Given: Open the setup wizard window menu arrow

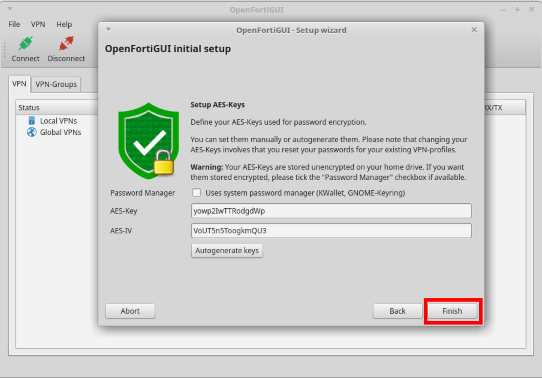Looking at the screenshot, I should (109, 29).
